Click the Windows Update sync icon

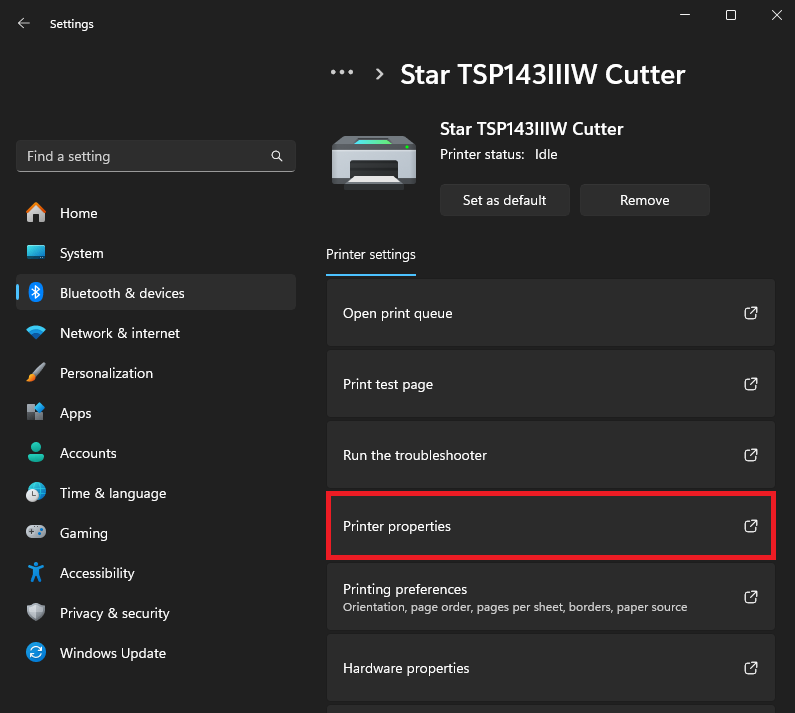36,652
